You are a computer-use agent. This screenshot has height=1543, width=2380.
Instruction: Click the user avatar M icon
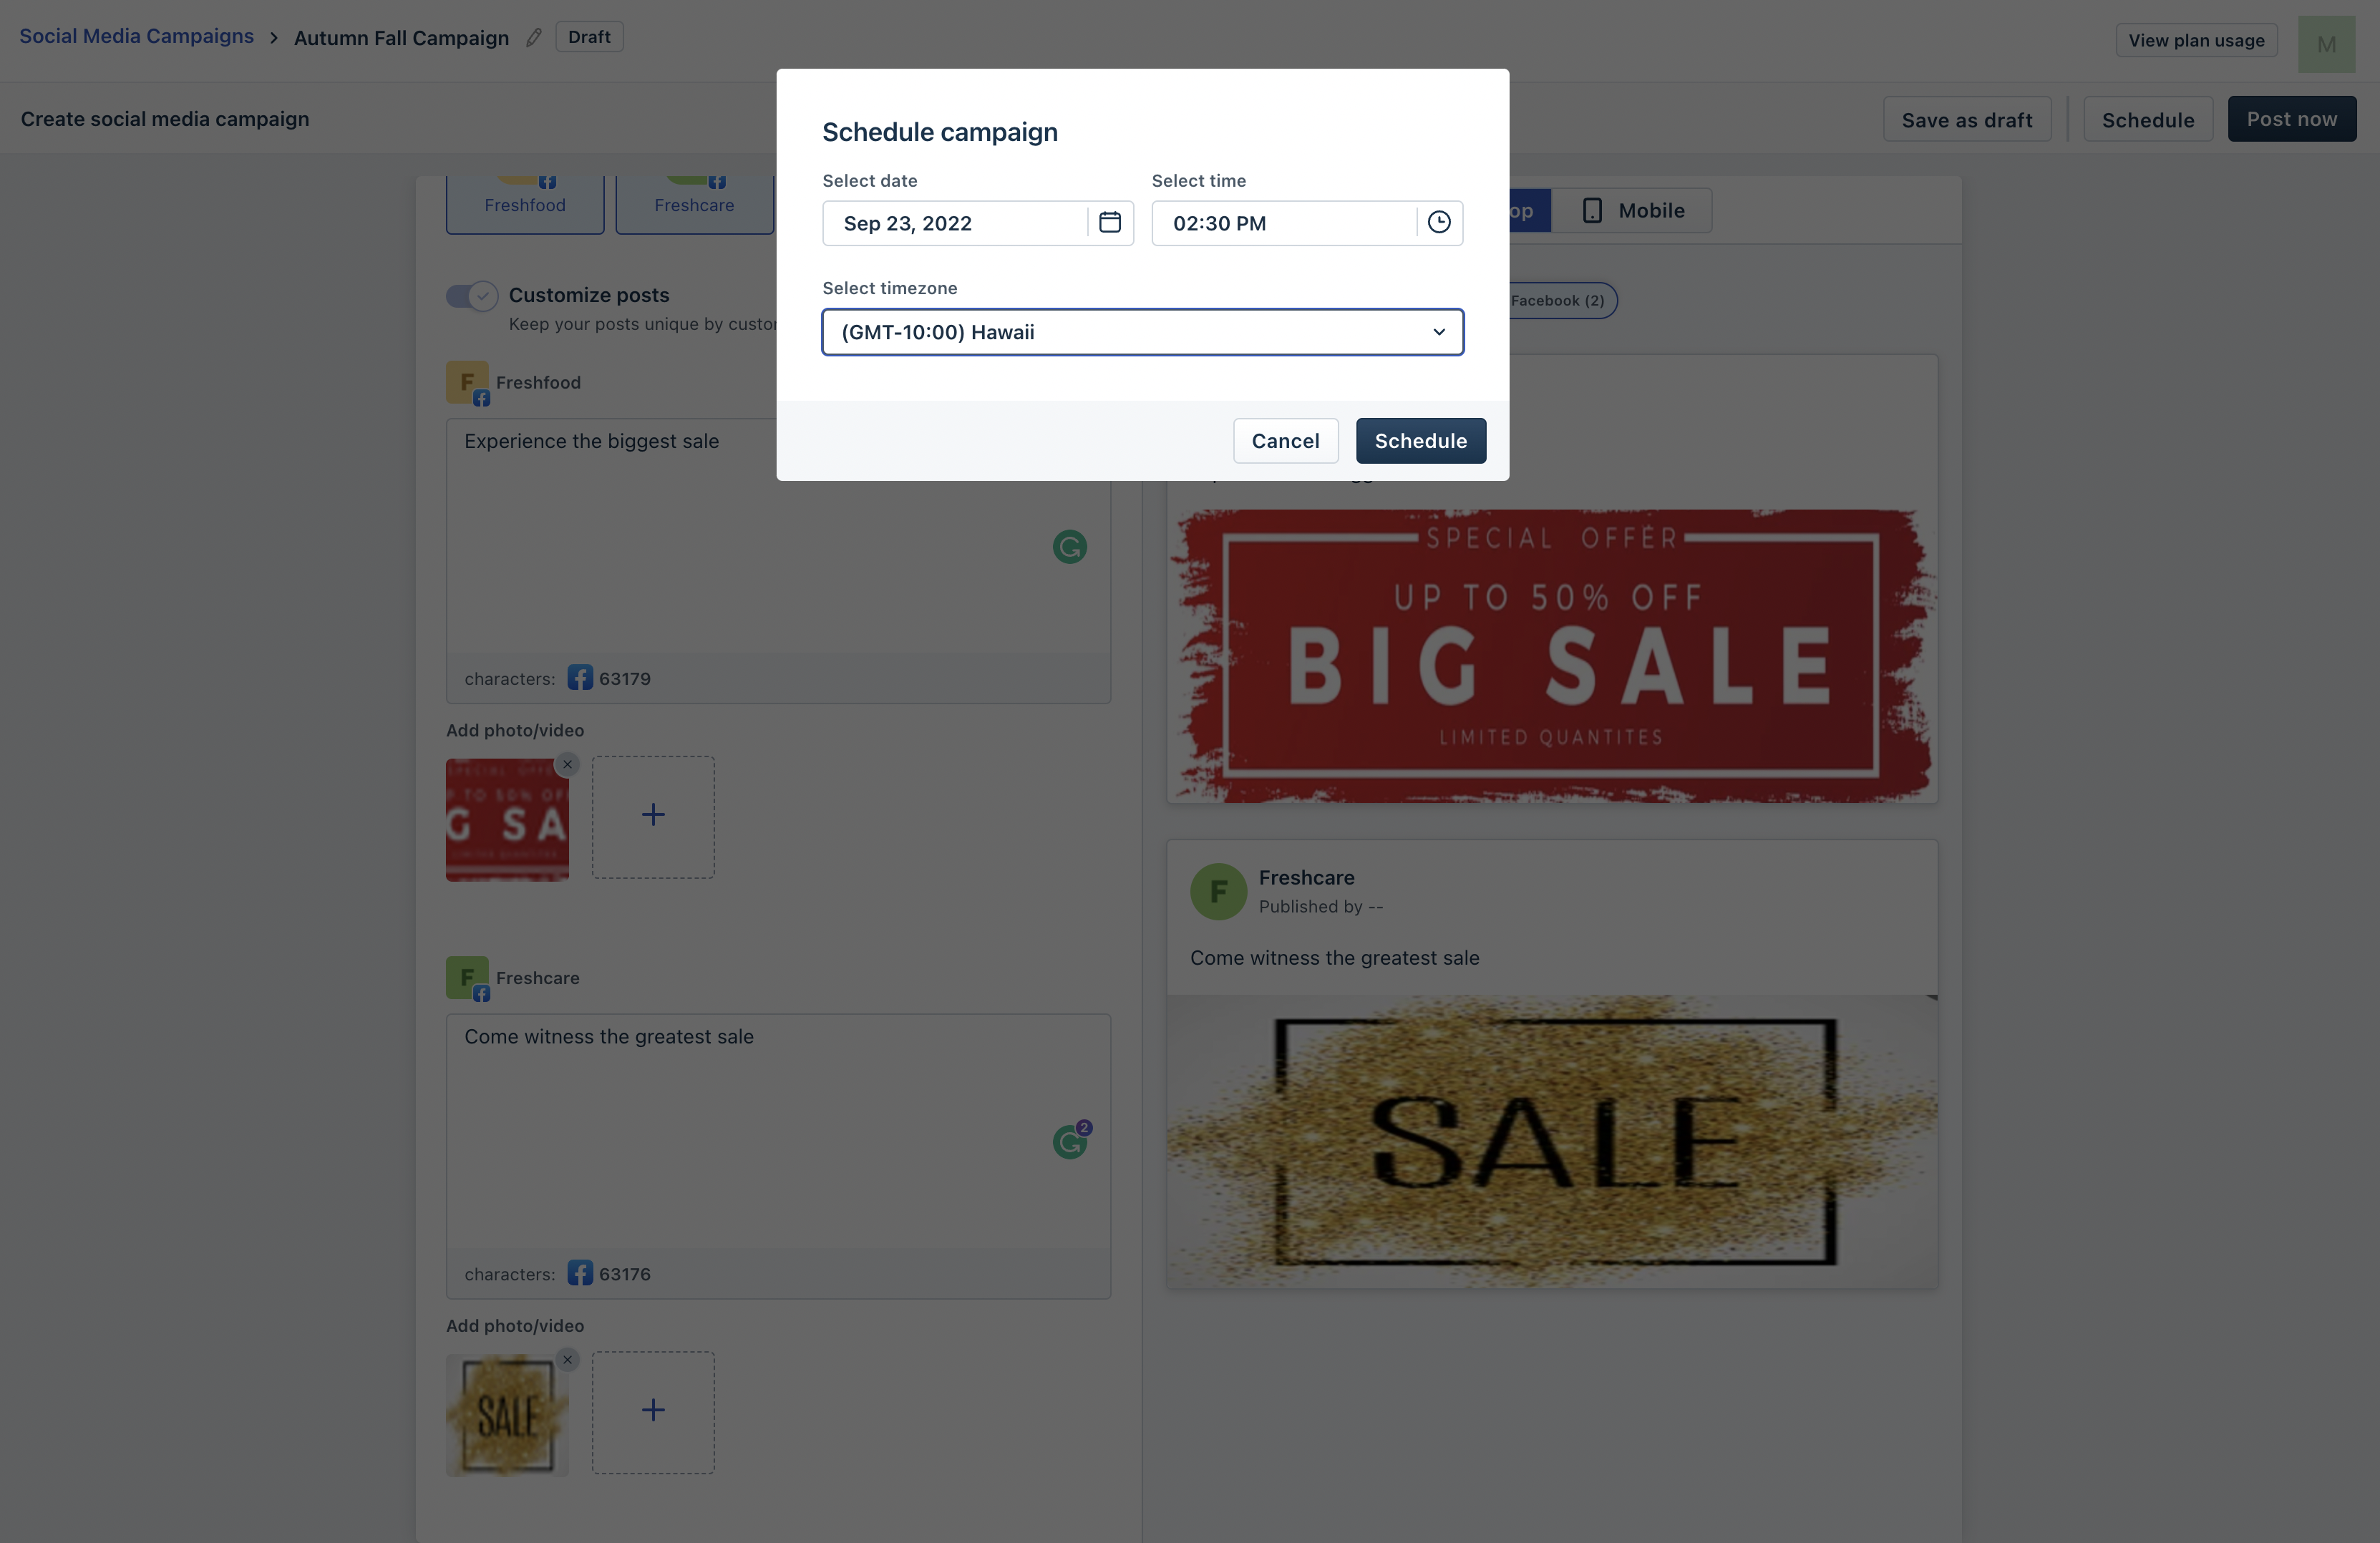(2326, 44)
